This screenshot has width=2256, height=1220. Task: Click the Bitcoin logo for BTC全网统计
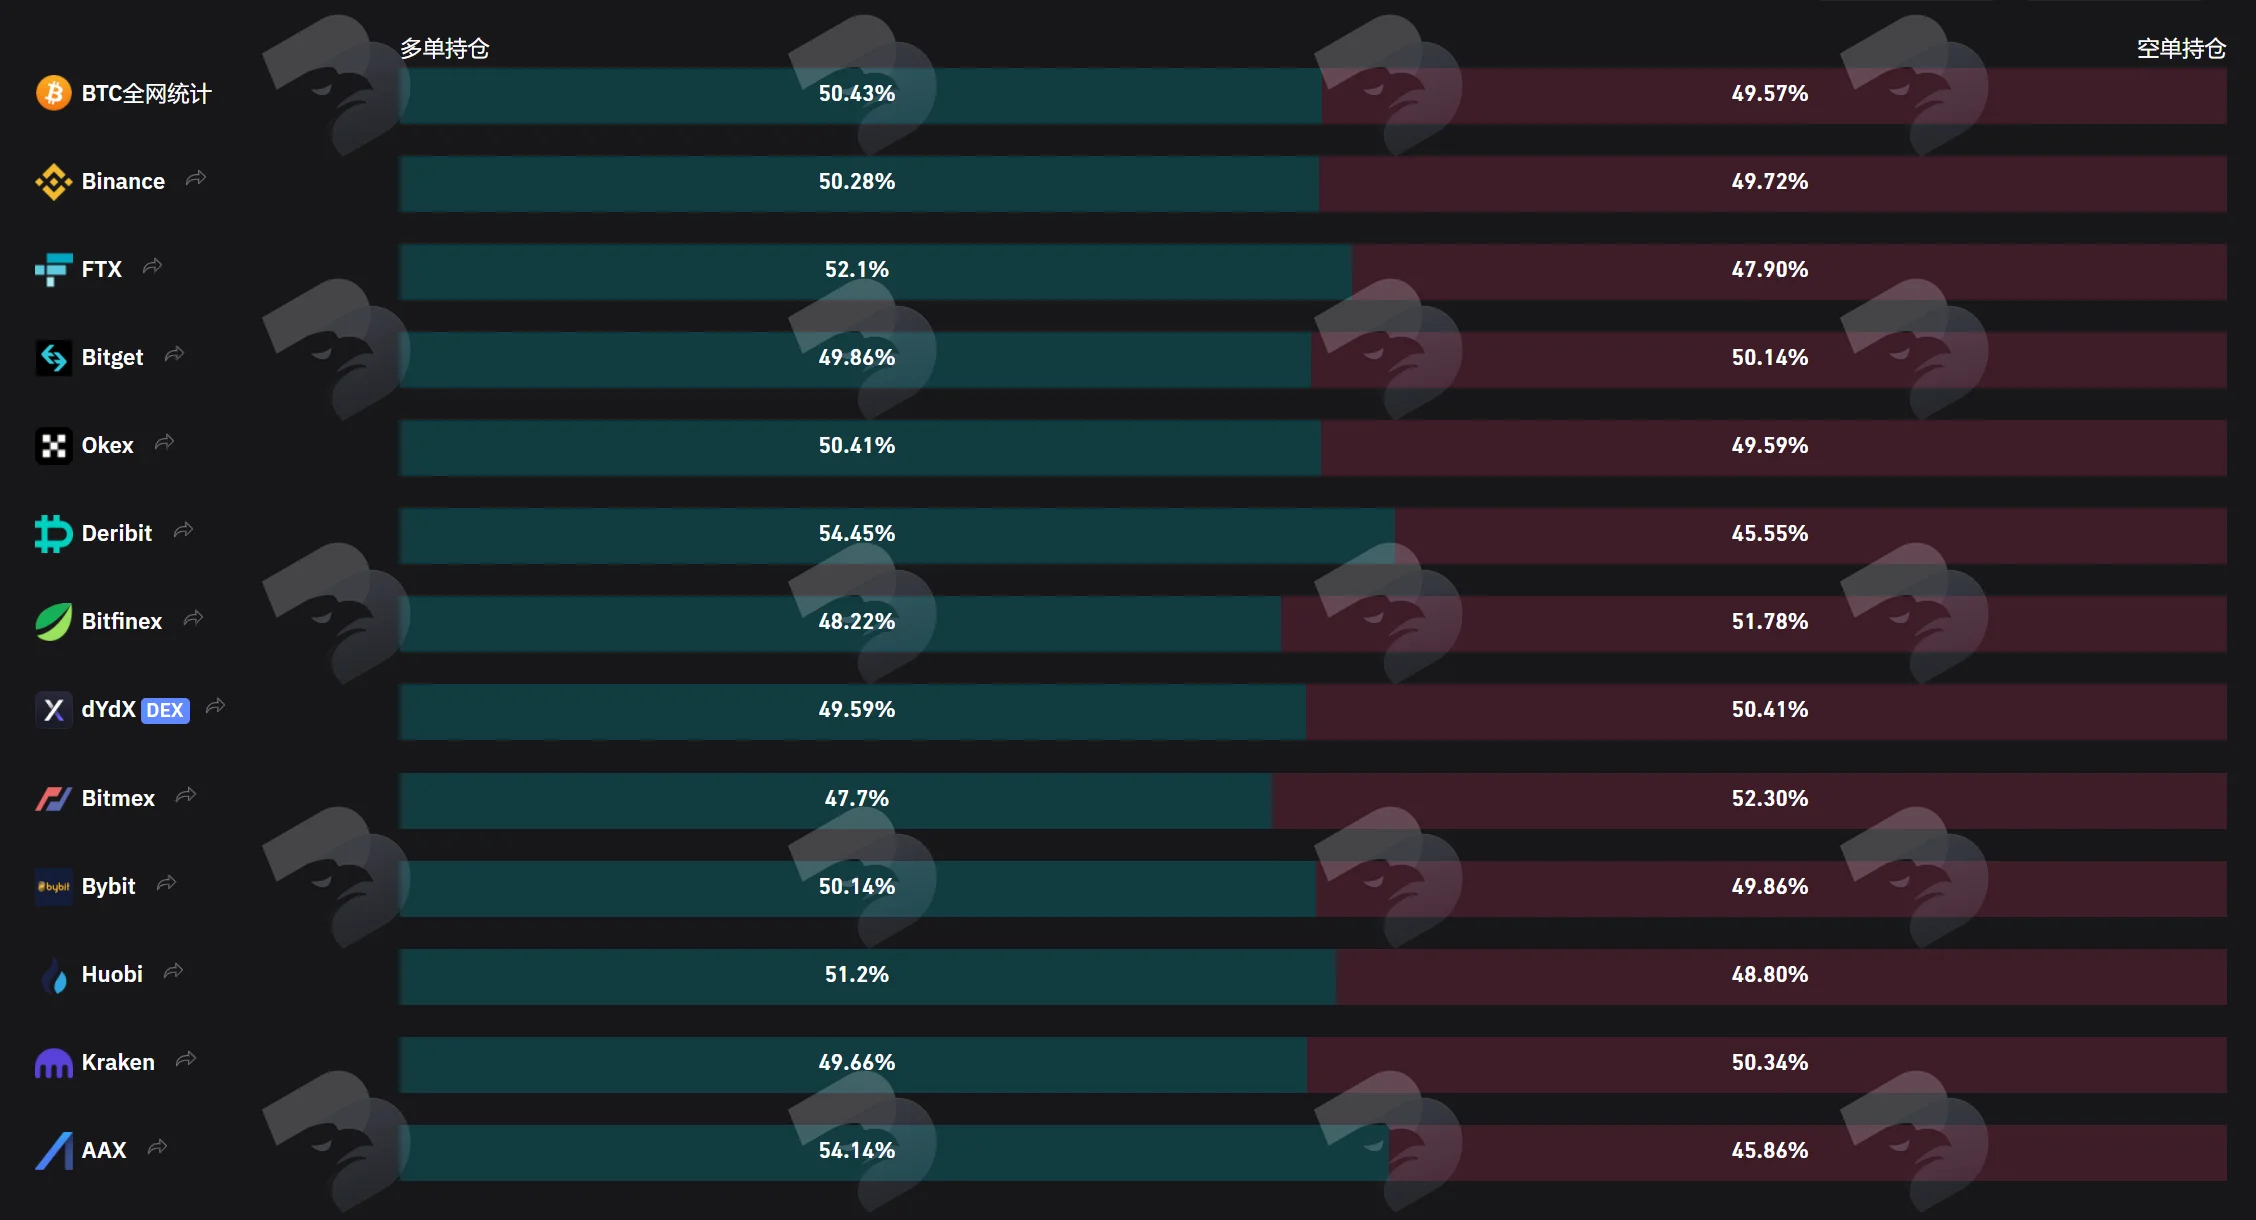coord(54,93)
